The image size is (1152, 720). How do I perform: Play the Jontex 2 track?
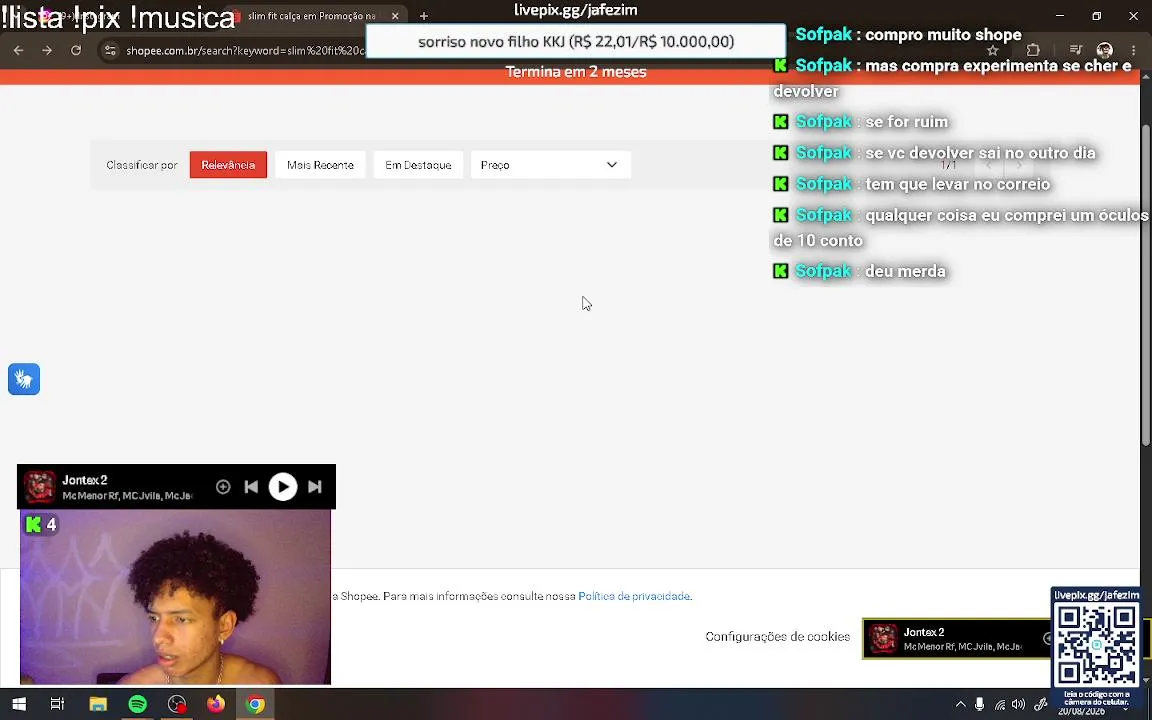(x=283, y=486)
